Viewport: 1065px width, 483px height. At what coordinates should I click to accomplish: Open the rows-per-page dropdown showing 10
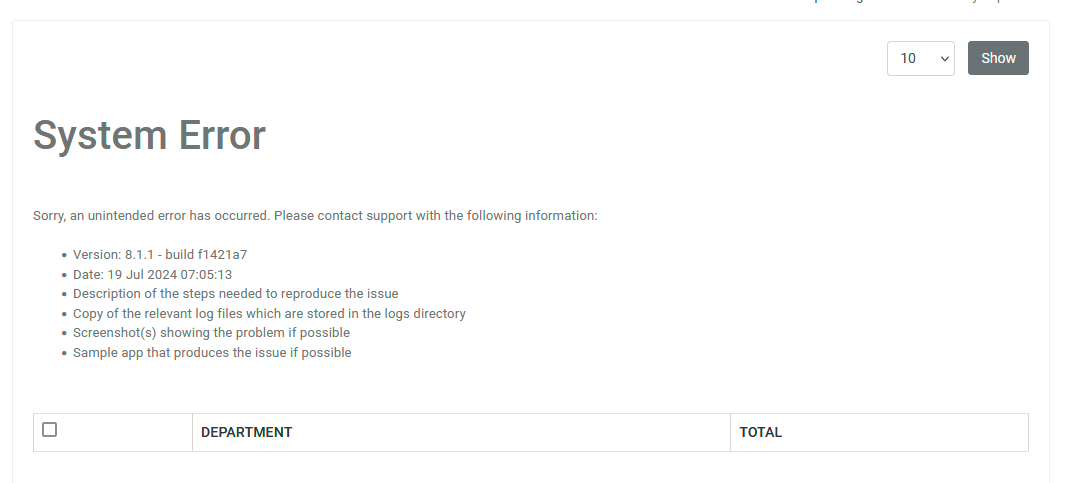[920, 58]
